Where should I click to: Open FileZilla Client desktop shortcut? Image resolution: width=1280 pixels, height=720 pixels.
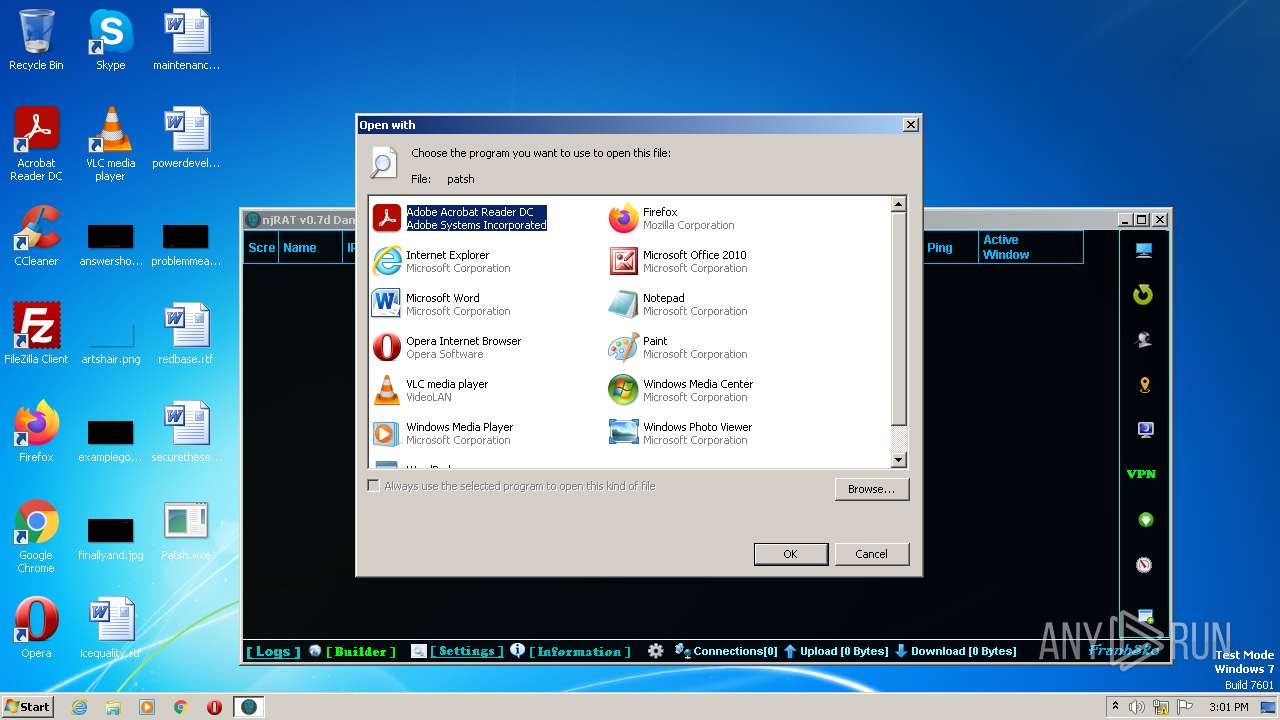(36, 334)
